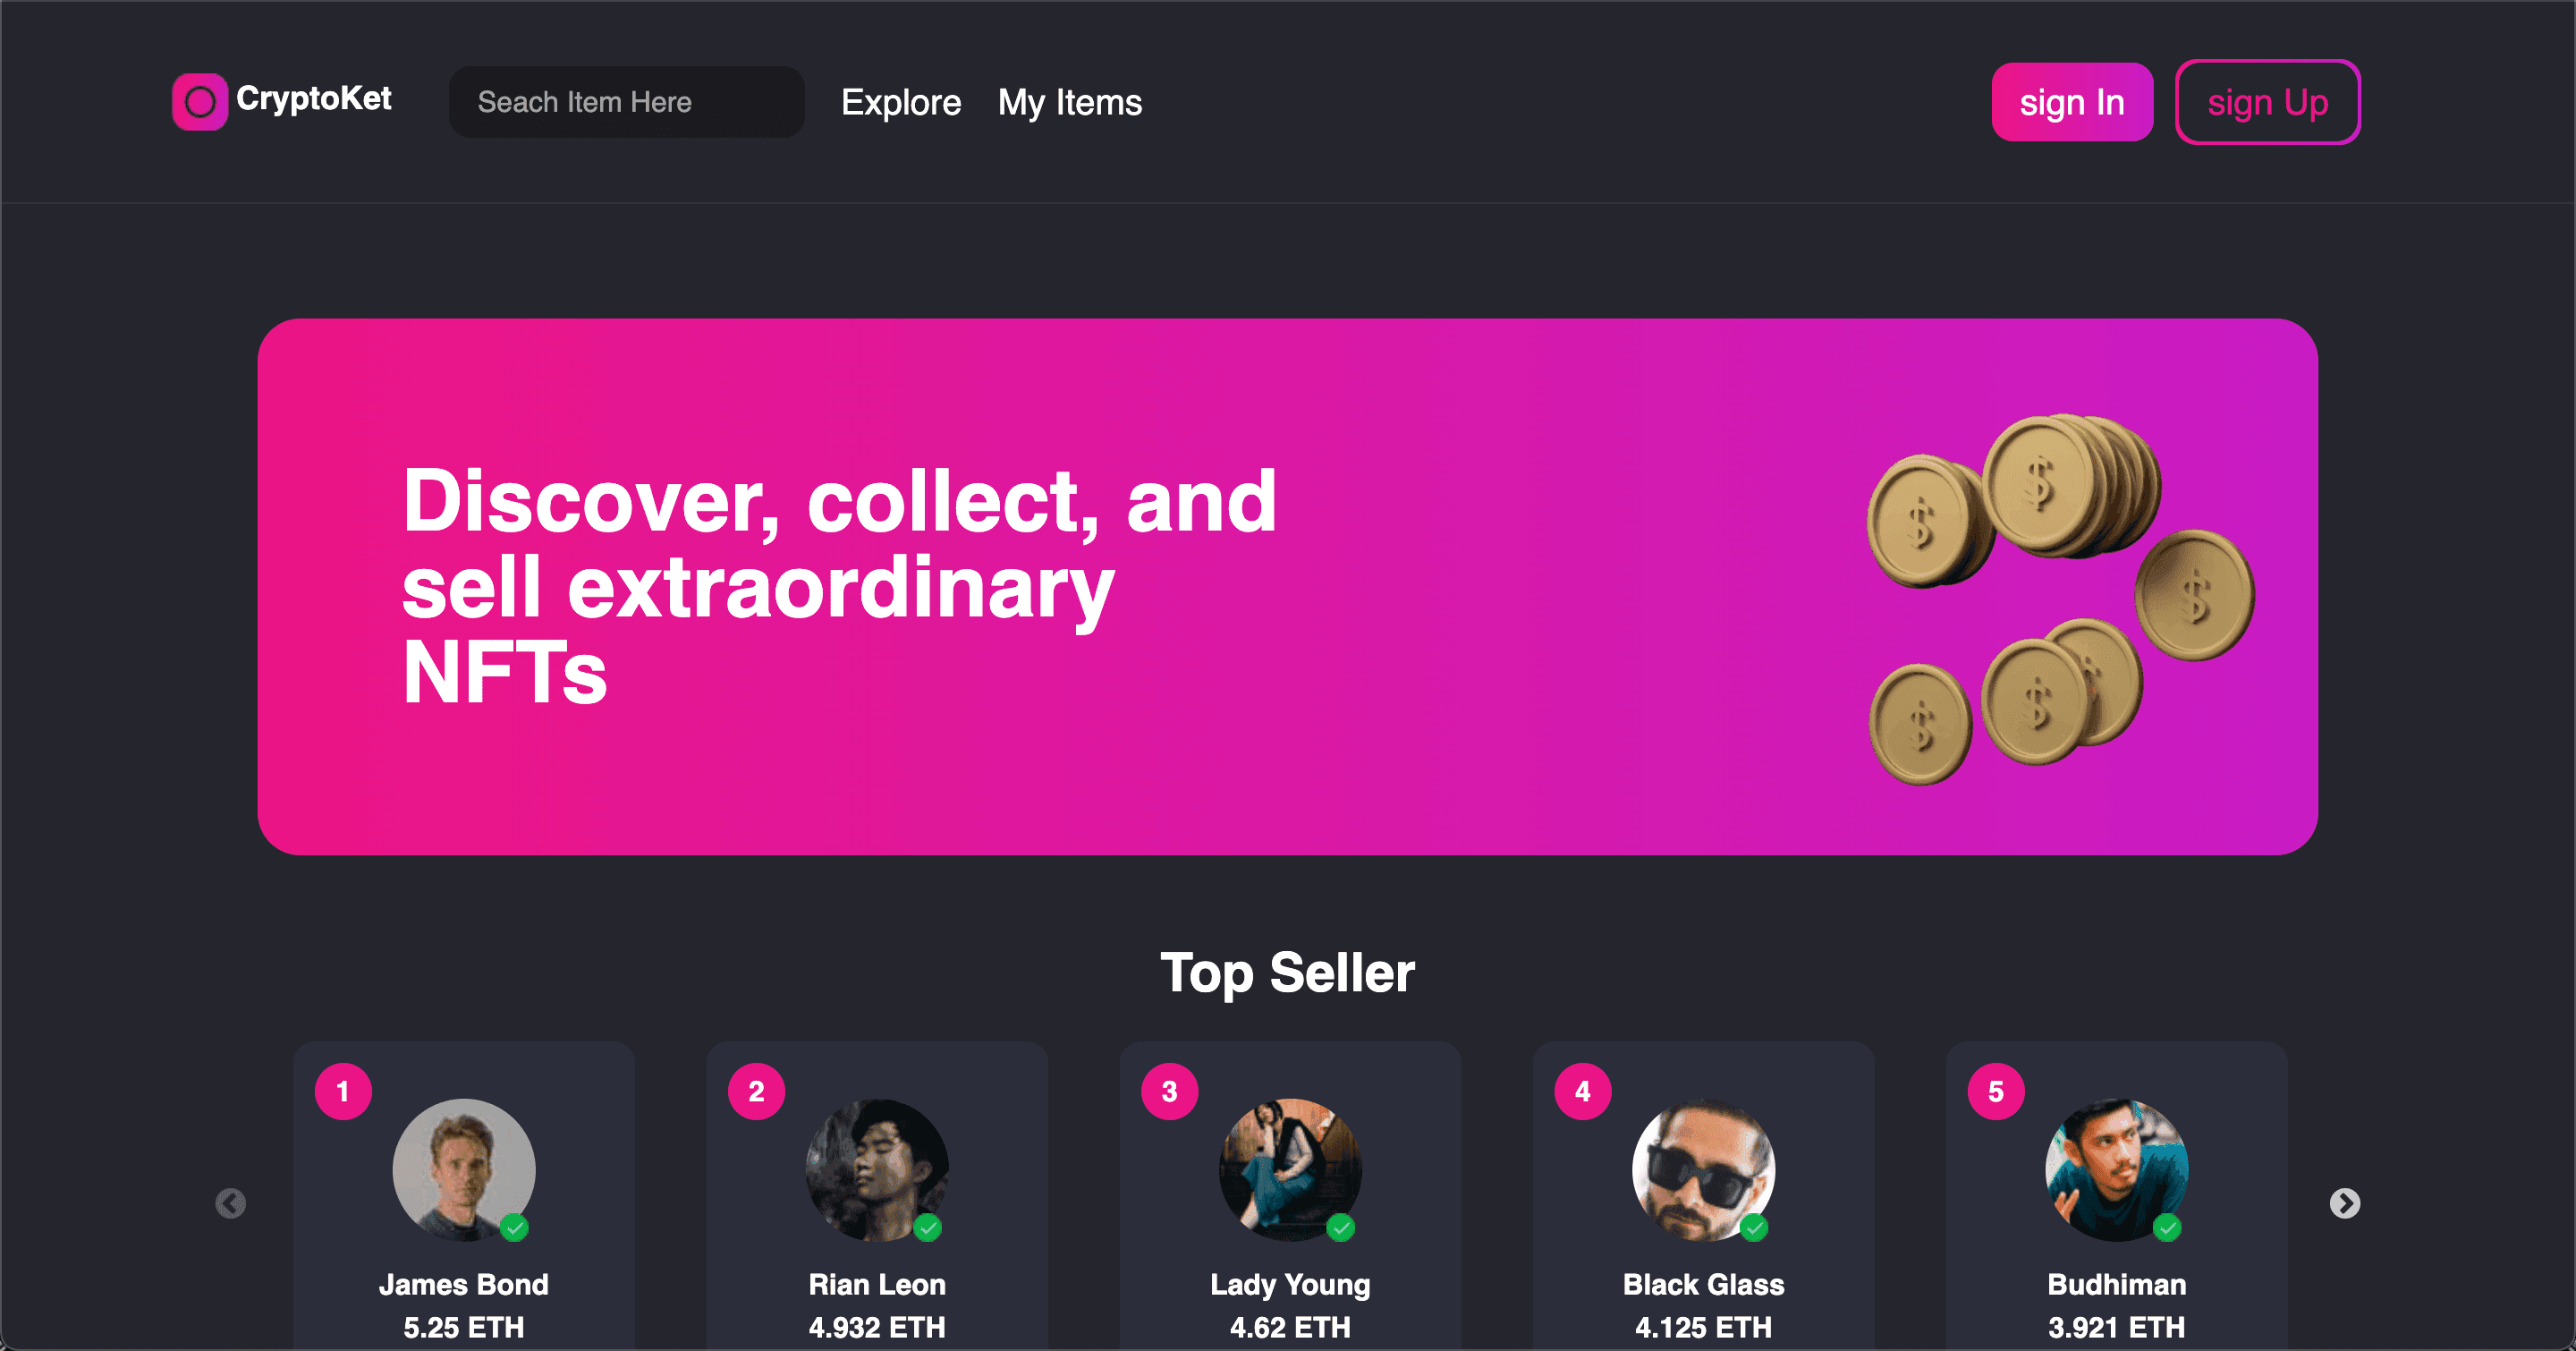Image resolution: width=2576 pixels, height=1351 pixels.
Task: Select James Bond's profile photo
Action: (x=464, y=1170)
